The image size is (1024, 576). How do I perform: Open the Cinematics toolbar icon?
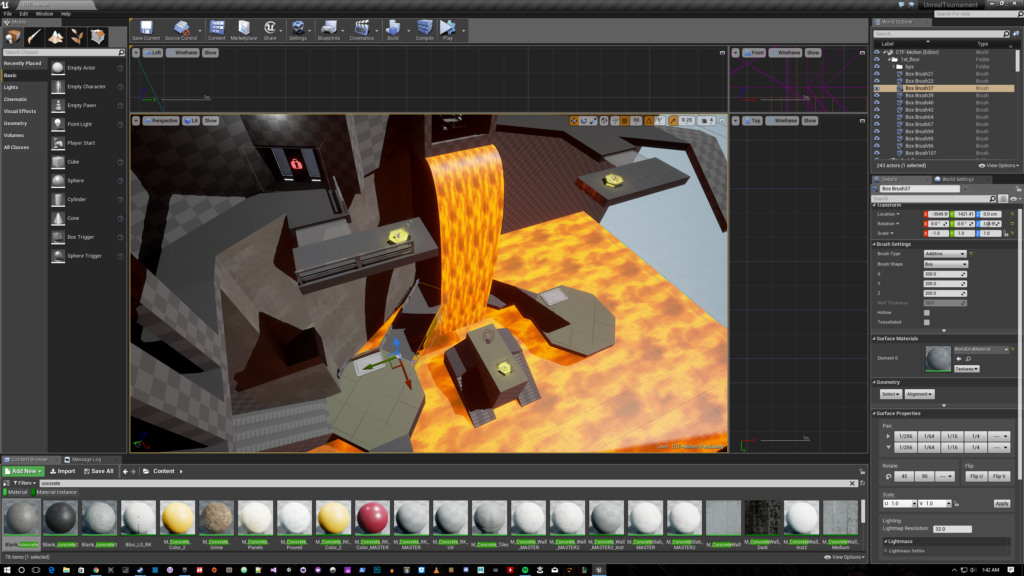(361, 30)
